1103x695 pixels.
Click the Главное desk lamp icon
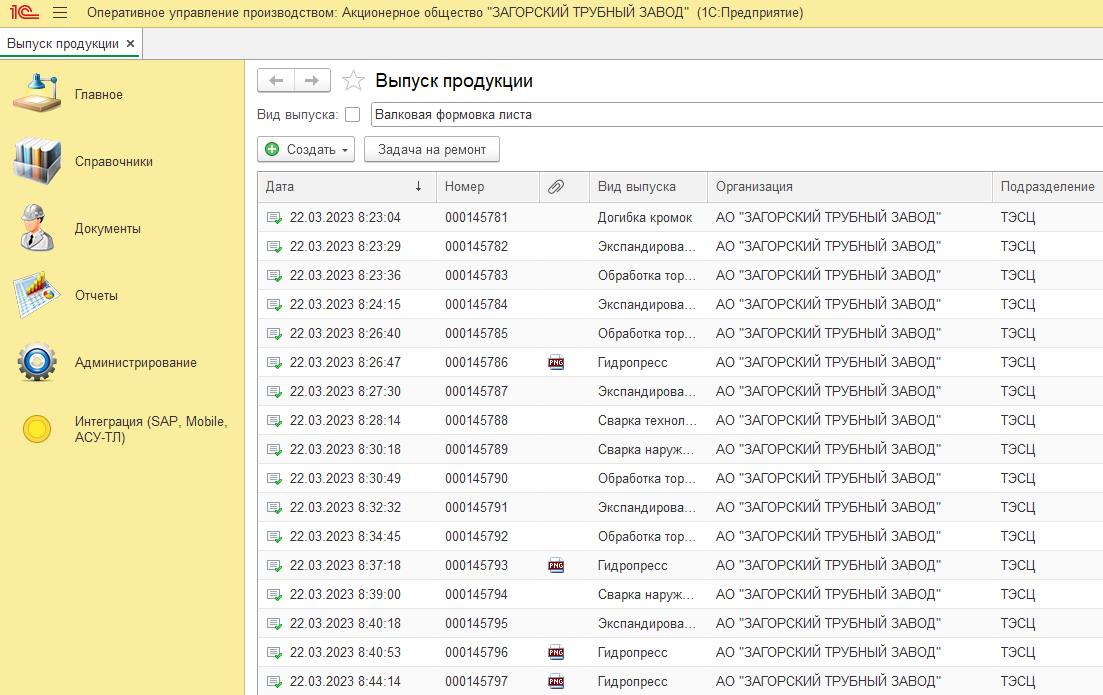[x=37, y=94]
